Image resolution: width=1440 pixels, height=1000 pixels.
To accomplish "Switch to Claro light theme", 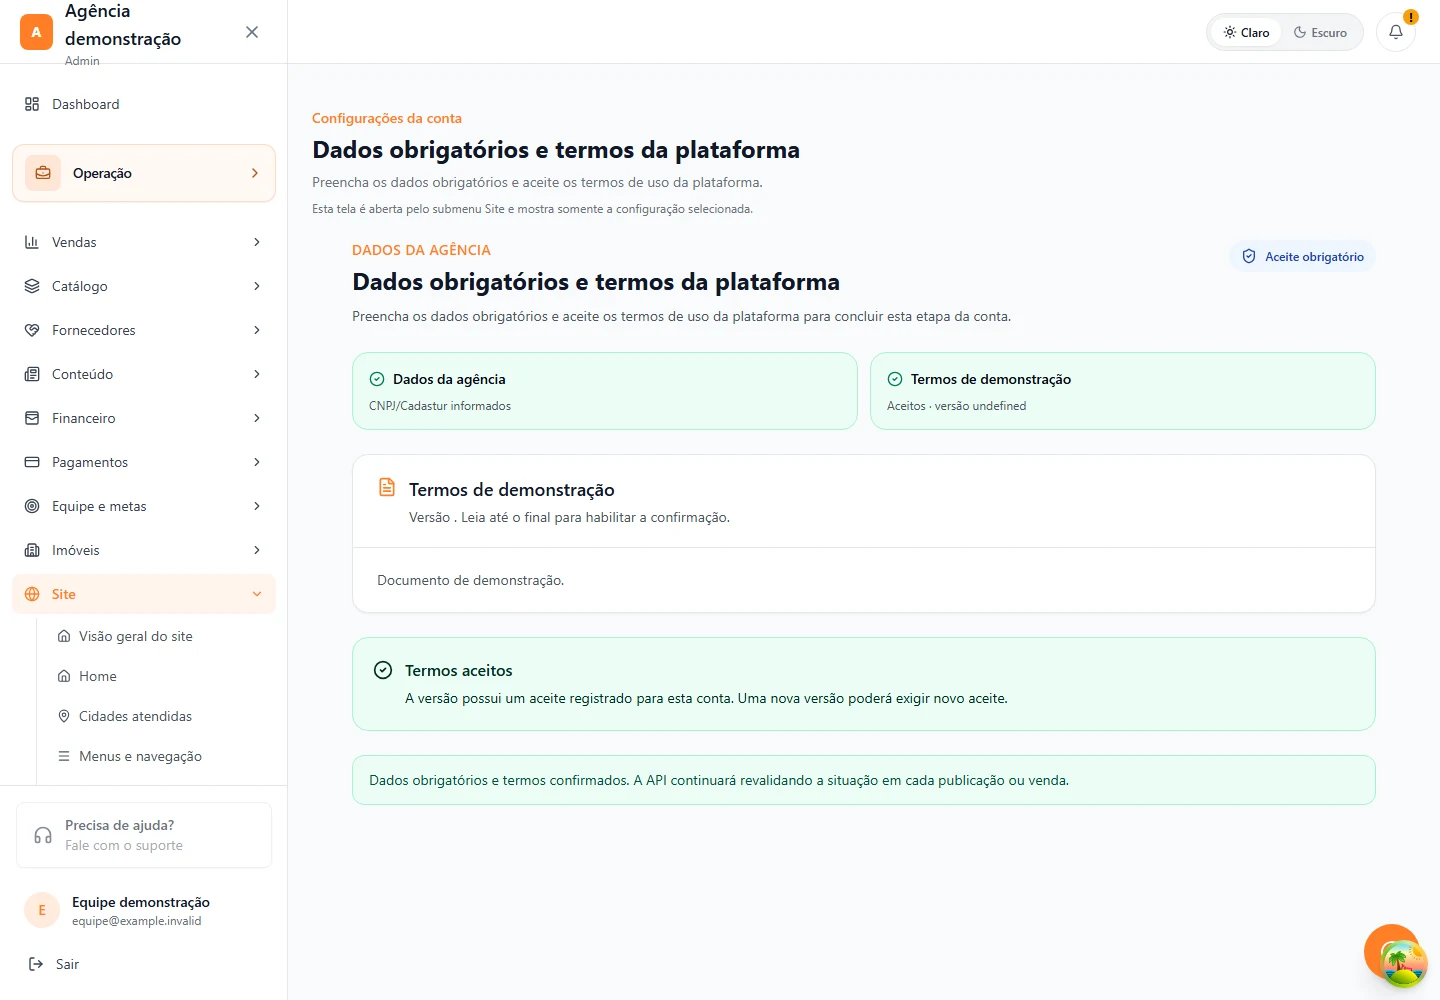I will (x=1246, y=32).
